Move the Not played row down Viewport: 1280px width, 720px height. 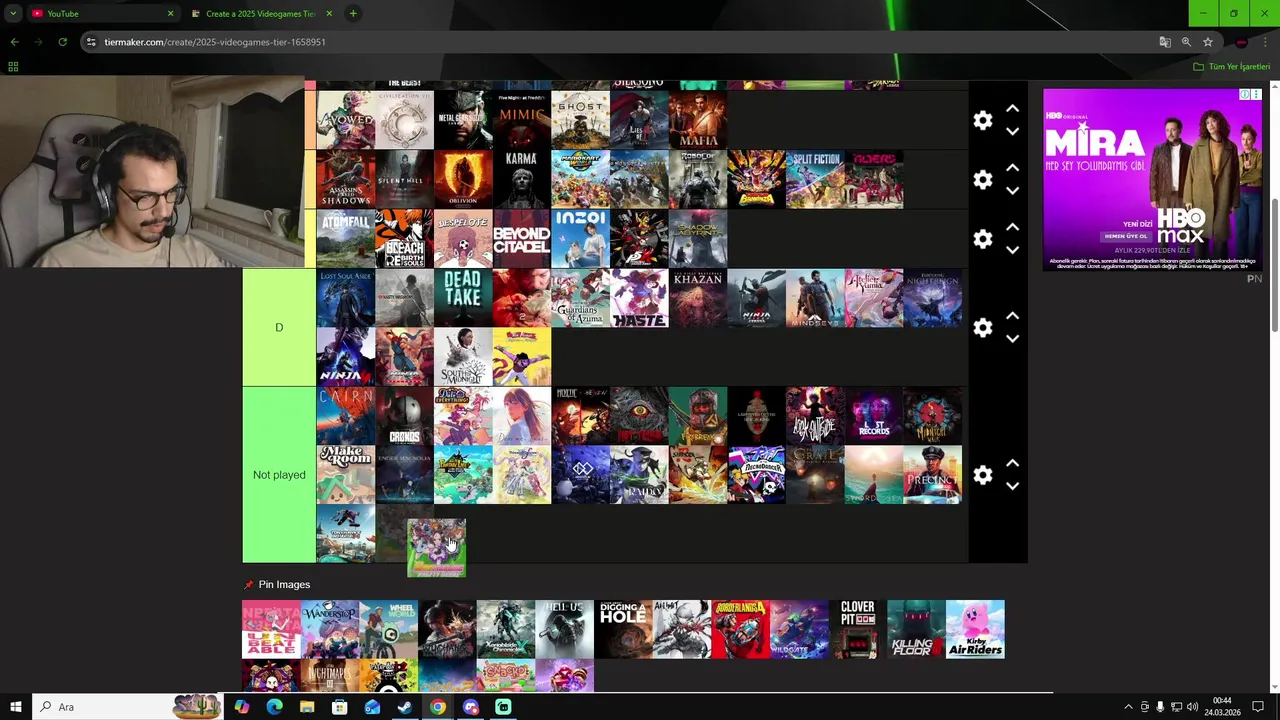pyautogui.click(x=1012, y=486)
